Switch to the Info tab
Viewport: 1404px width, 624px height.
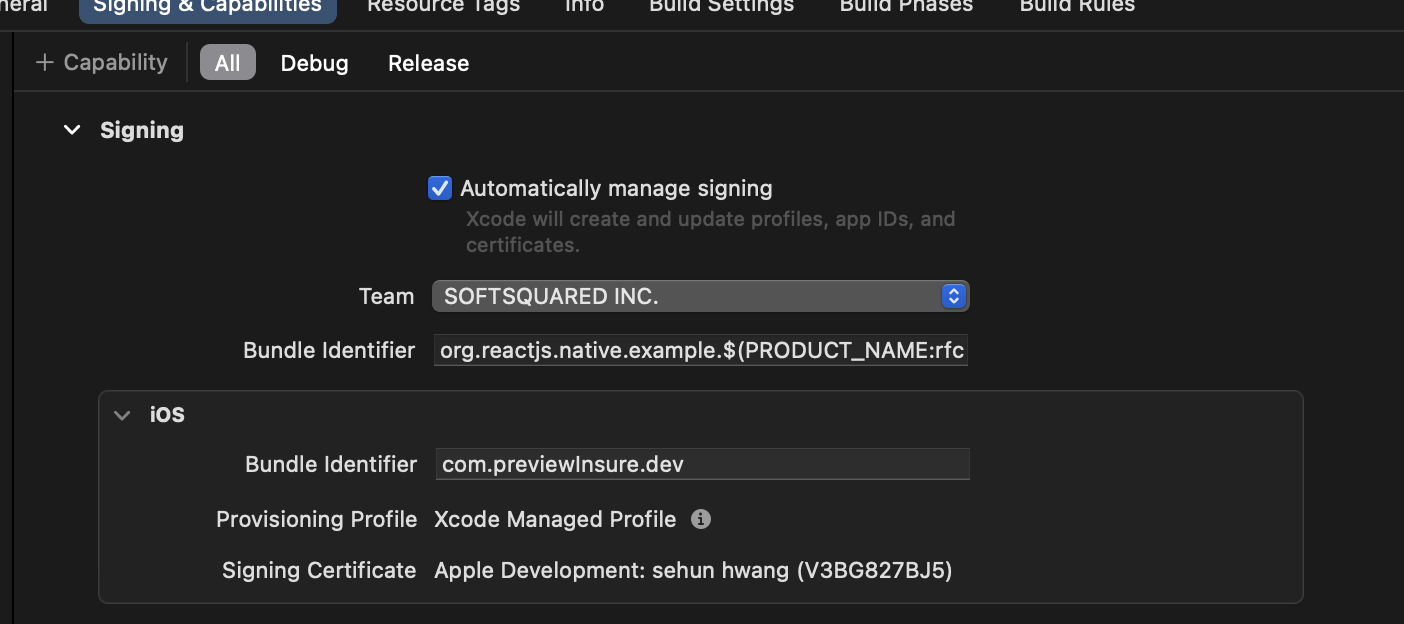click(583, 7)
